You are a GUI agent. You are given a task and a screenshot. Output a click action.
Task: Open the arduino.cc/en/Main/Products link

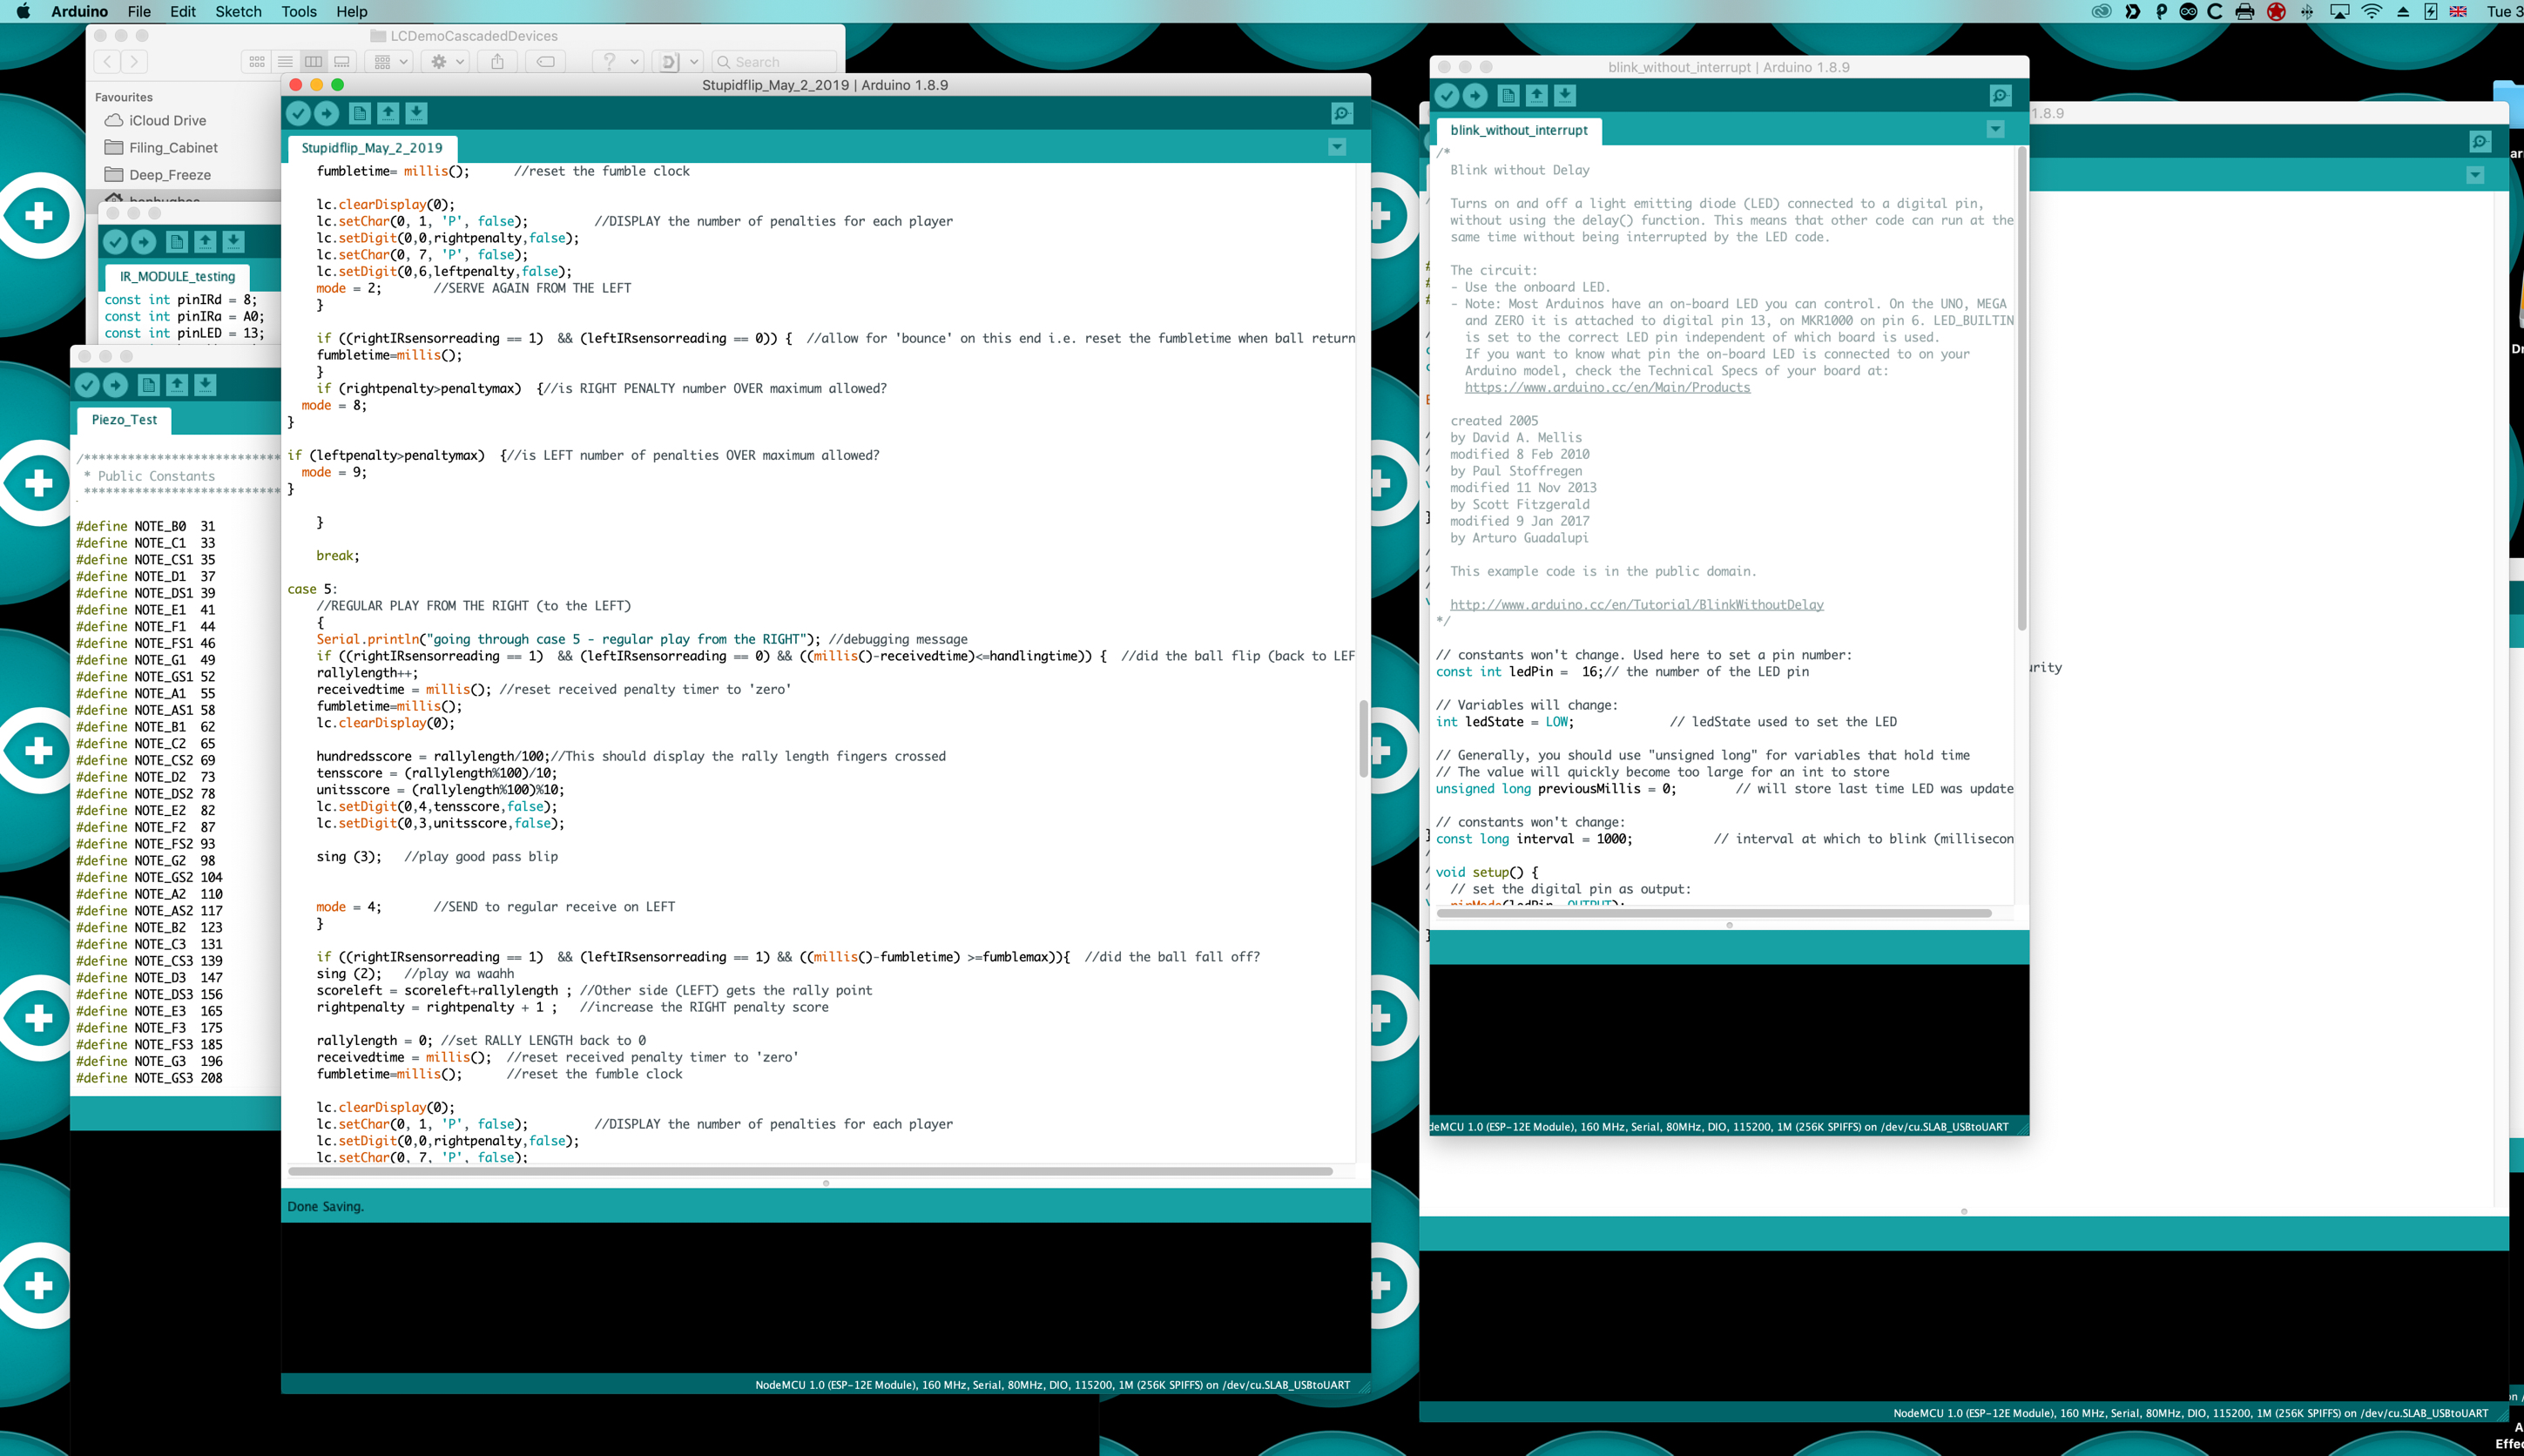(1607, 387)
